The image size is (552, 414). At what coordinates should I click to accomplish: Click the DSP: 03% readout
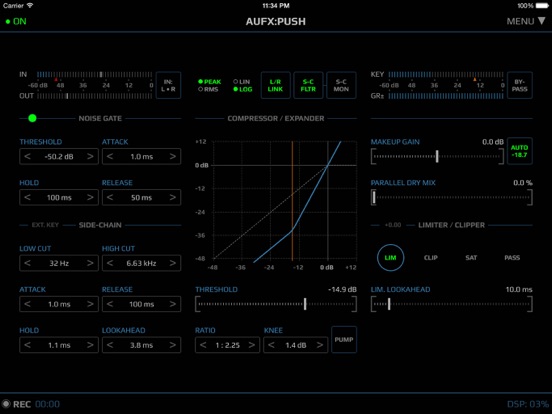pos(527,404)
